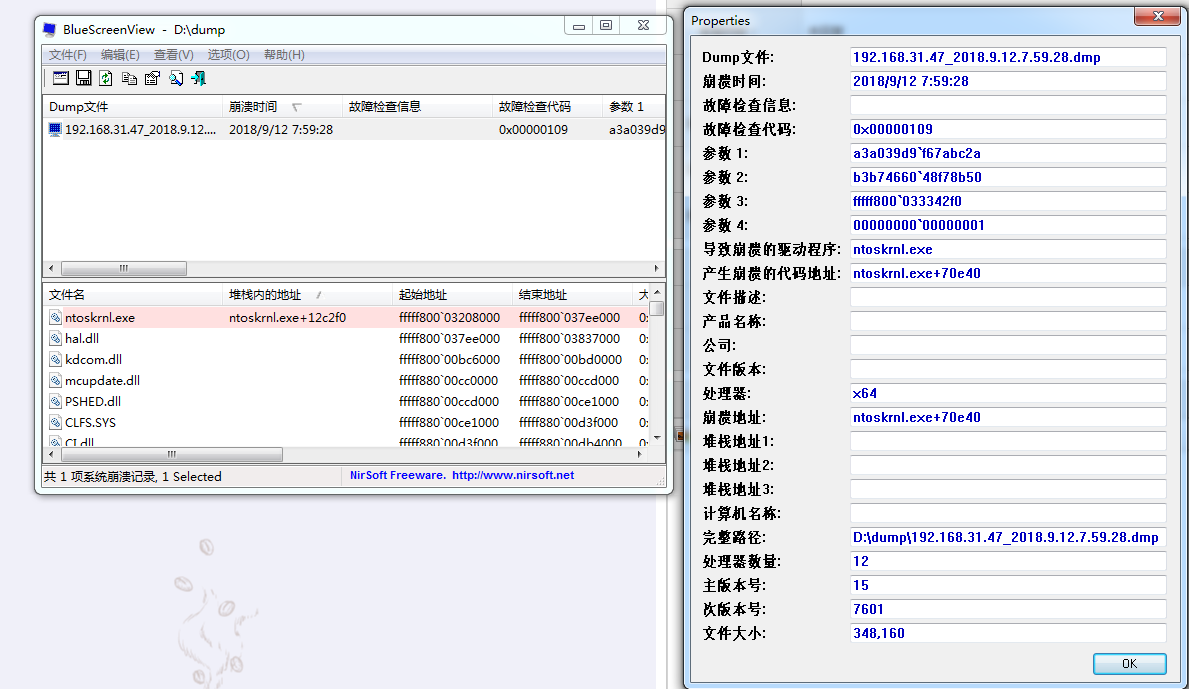Click the Save floppy disk icon
Image resolution: width=1189 pixels, height=689 pixels.
(83, 78)
